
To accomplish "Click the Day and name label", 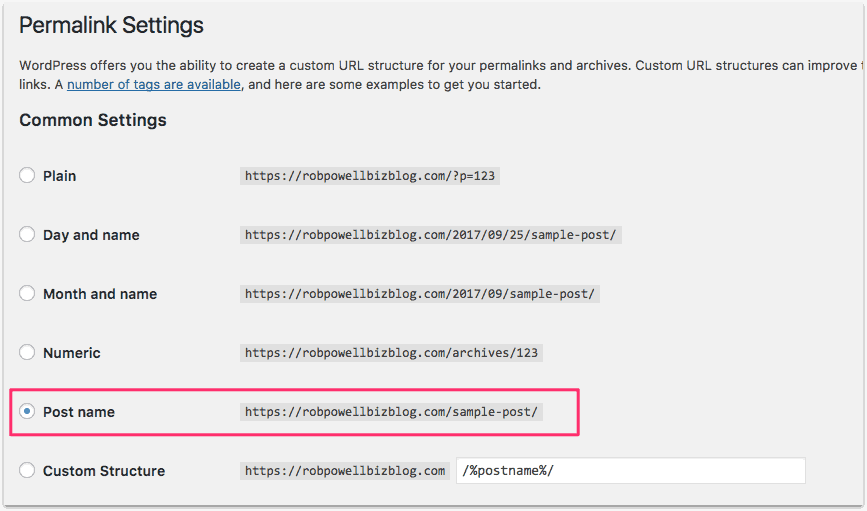I will (91, 235).
